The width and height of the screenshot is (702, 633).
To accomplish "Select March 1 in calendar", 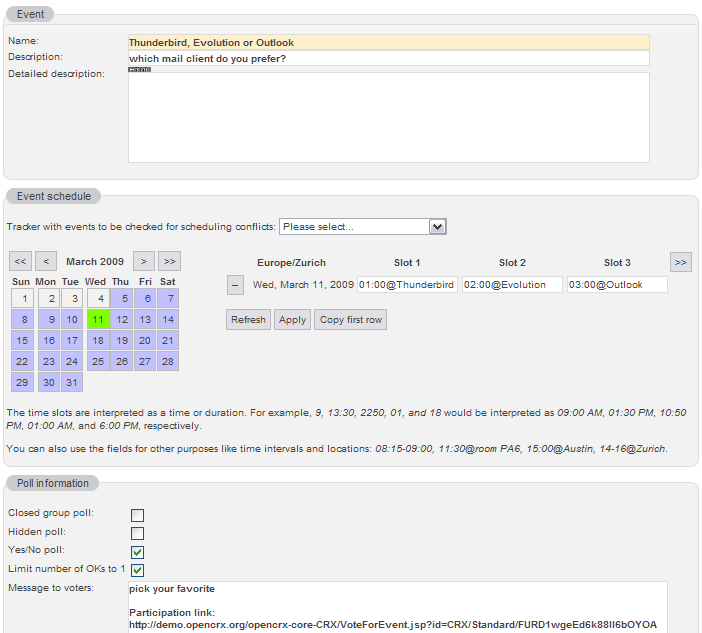I will tap(22, 299).
